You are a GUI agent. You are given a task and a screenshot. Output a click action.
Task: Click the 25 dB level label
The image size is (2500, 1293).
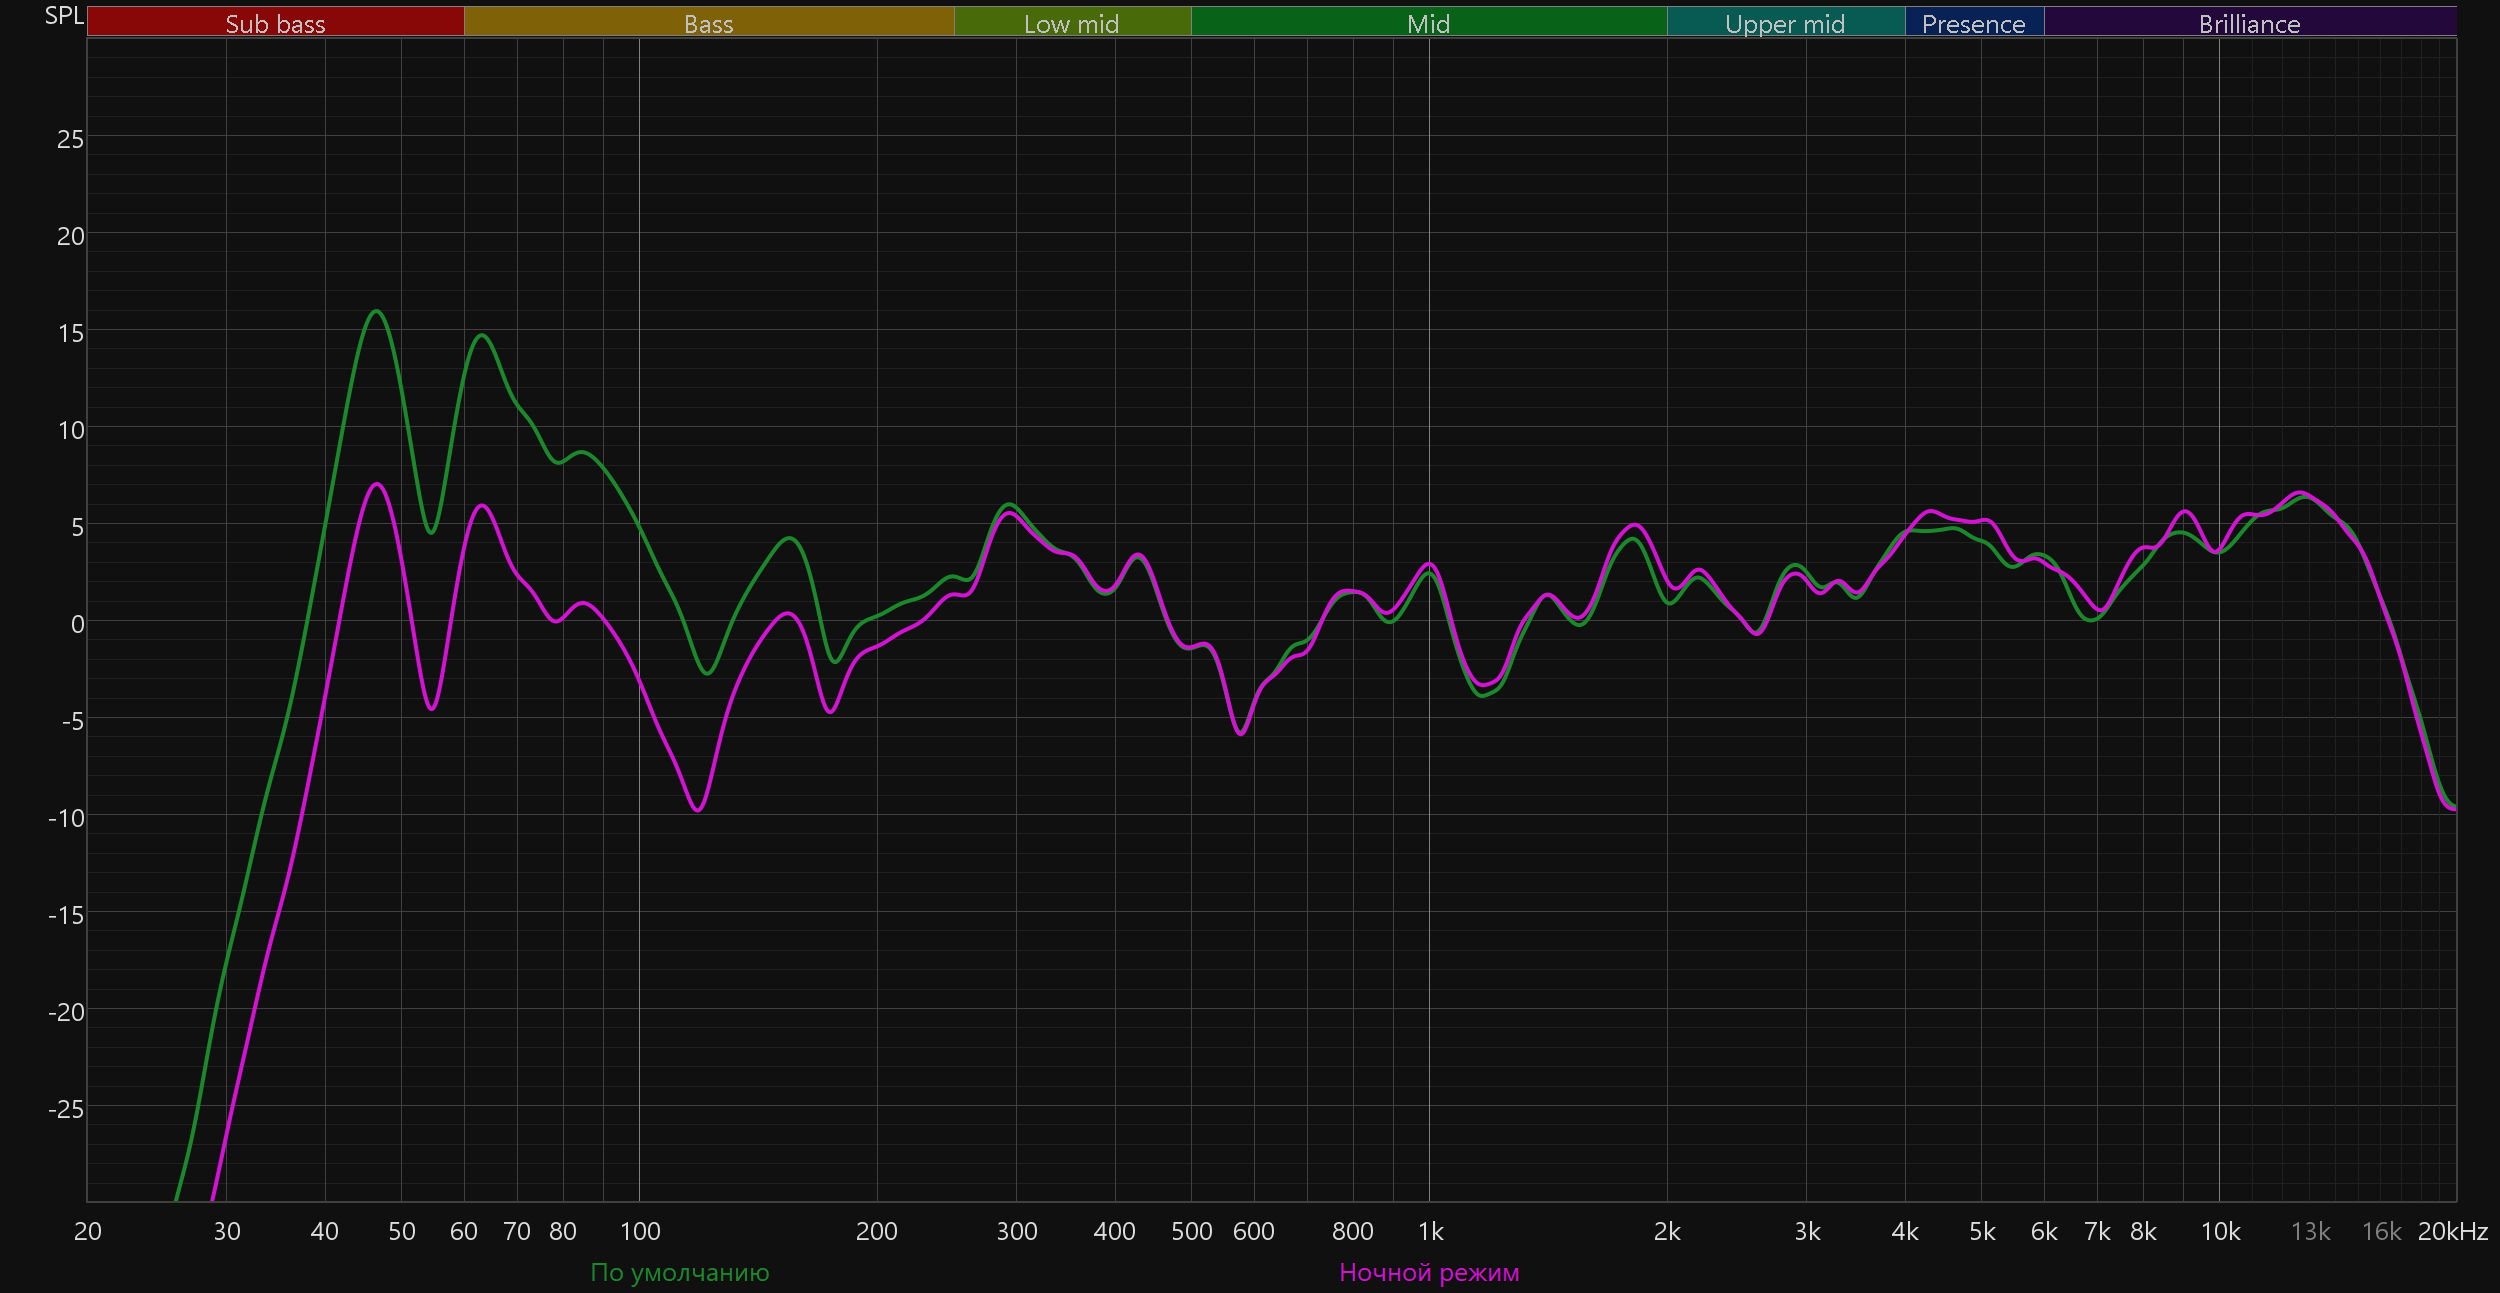(70, 139)
